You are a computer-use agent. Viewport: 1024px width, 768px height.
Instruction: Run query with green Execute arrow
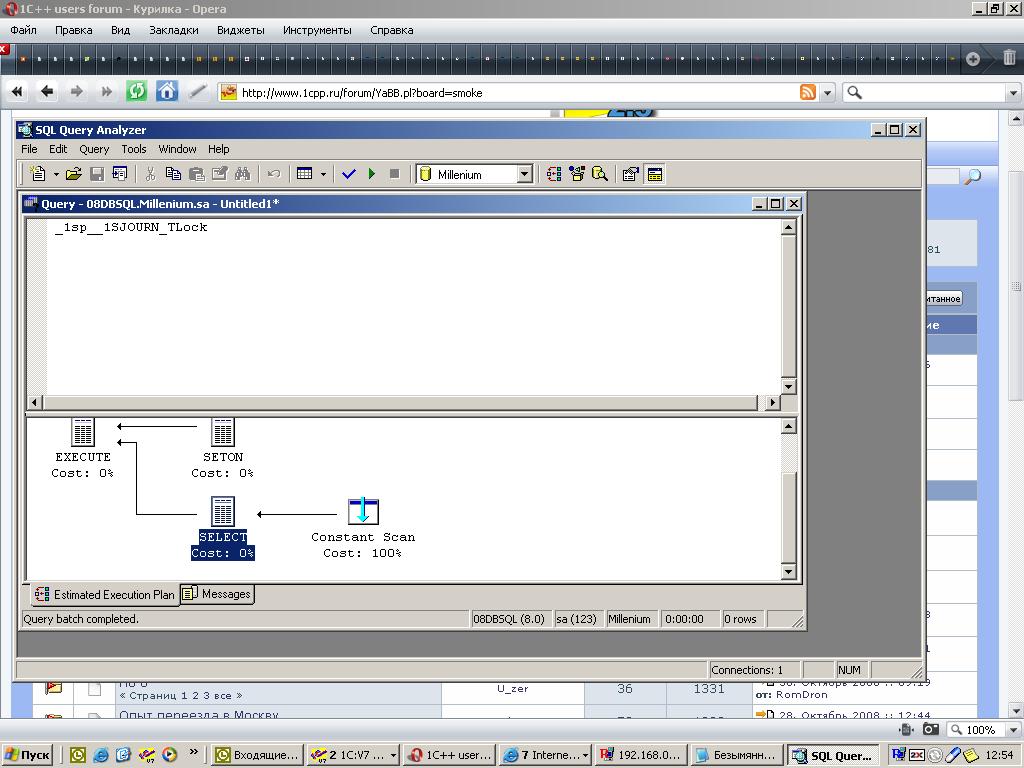pyautogui.click(x=372, y=174)
